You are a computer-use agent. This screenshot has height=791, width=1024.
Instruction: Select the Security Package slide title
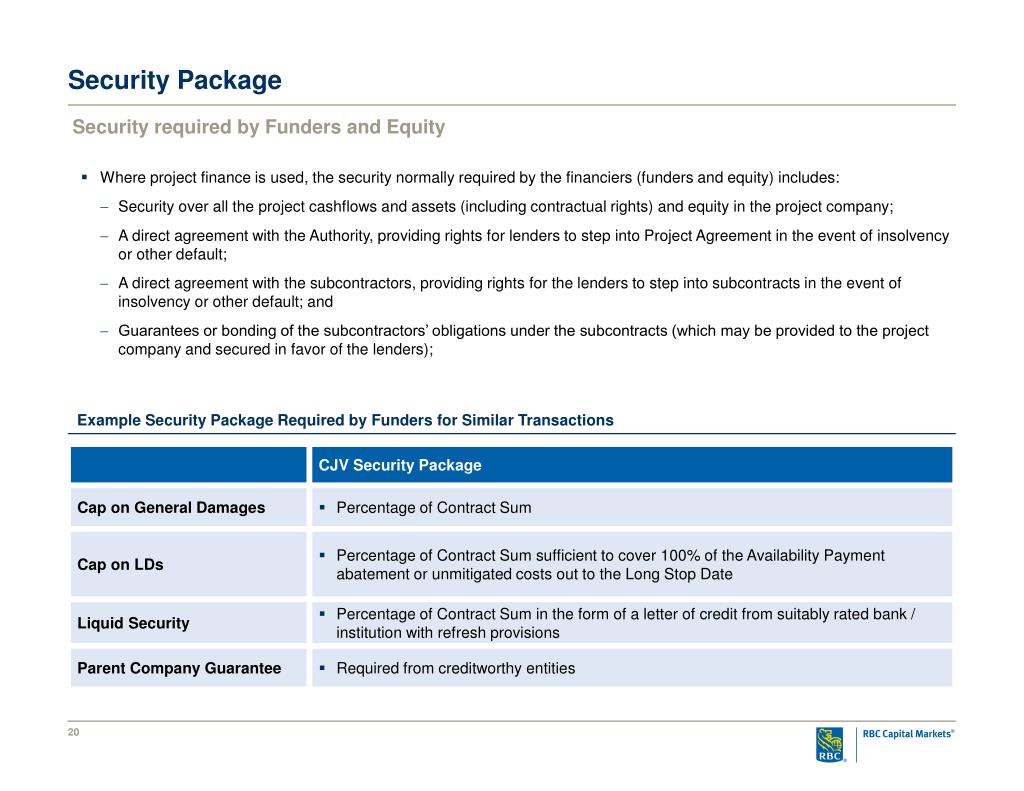pyautogui.click(x=175, y=80)
